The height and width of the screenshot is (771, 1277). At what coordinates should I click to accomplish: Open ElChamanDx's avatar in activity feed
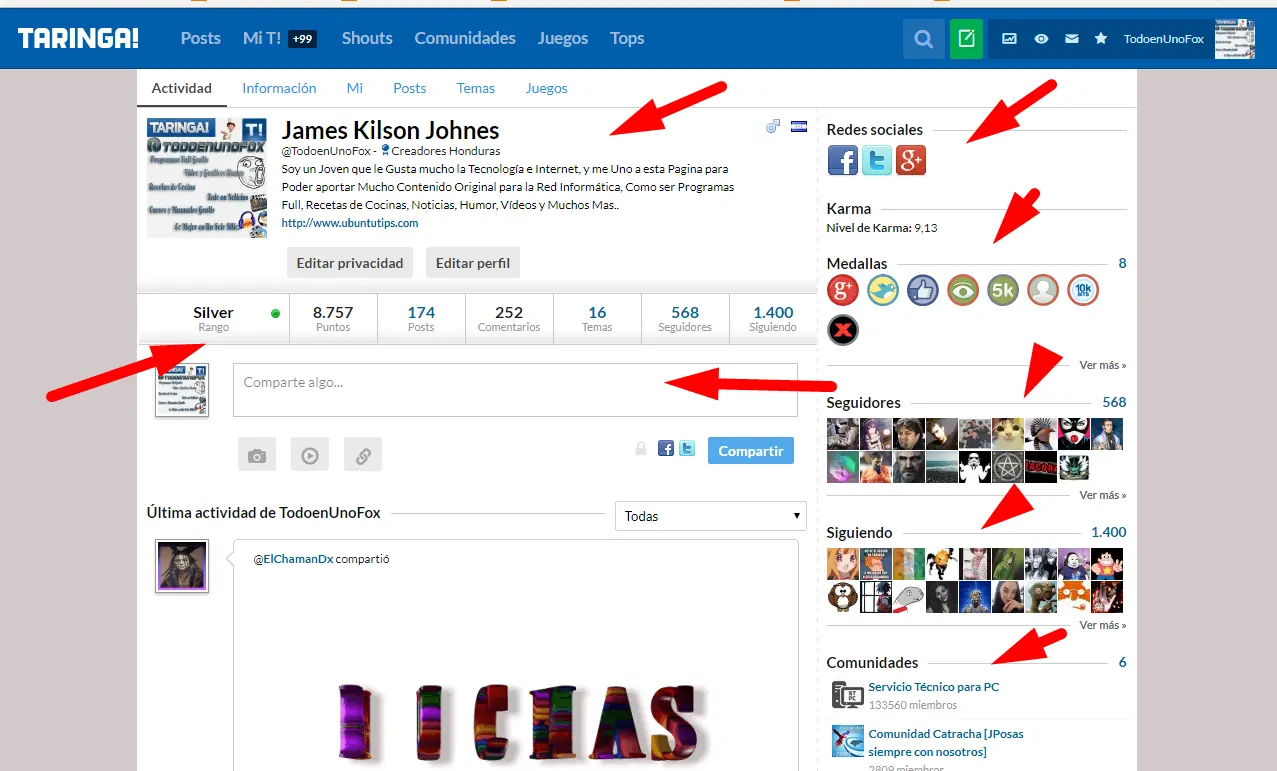(x=182, y=566)
